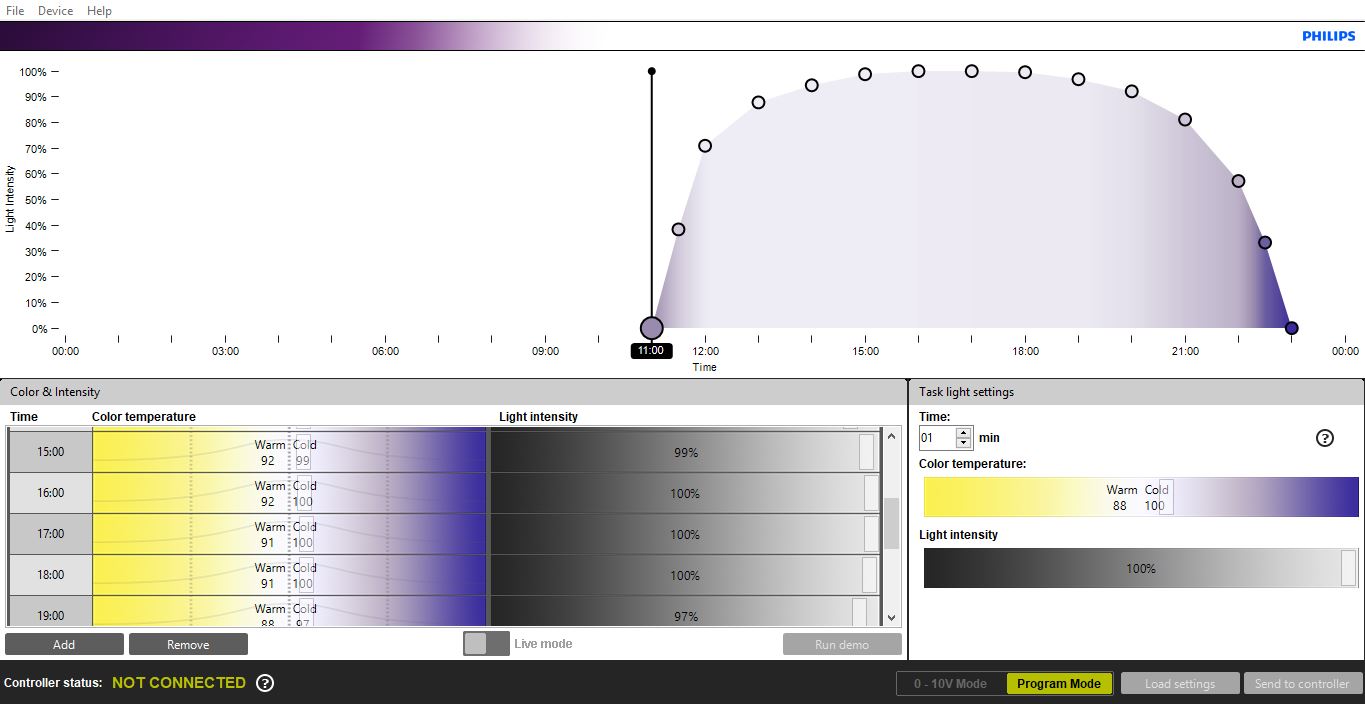Viewport: 1365px width, 704px height.
Task: Open the Help menu
Action: pyautogui.click(x=99, y=10)
